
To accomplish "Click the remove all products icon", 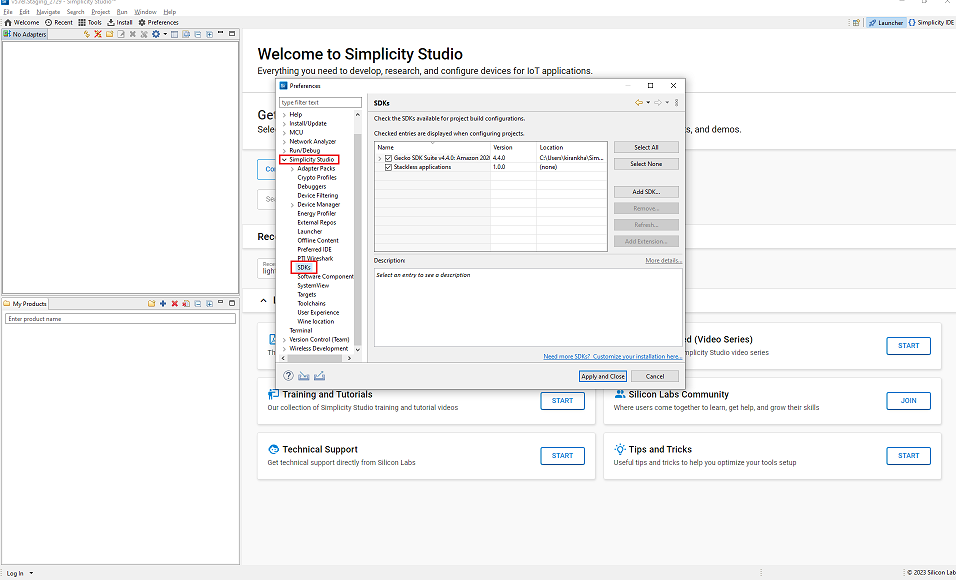I will pos(186,304).
